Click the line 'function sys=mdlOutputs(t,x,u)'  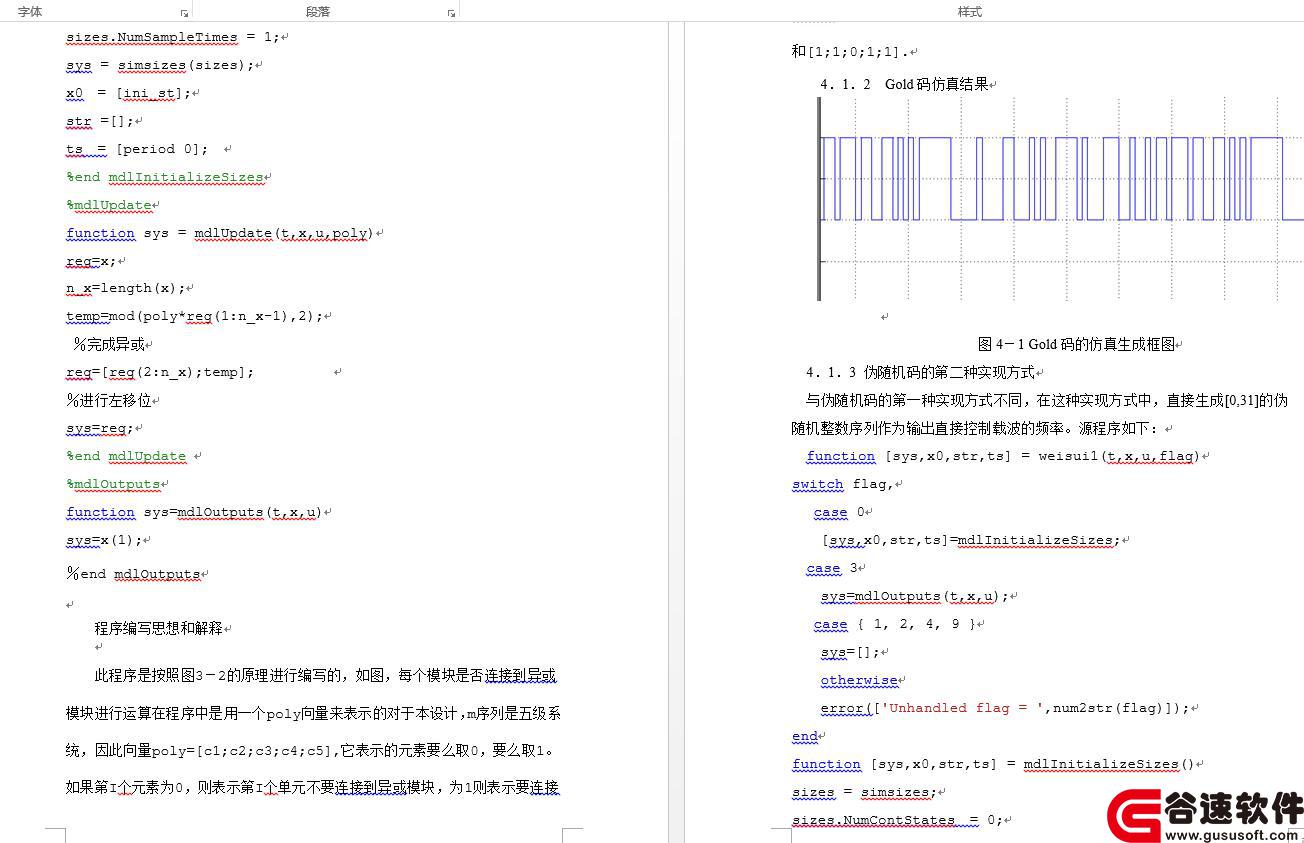194,512
